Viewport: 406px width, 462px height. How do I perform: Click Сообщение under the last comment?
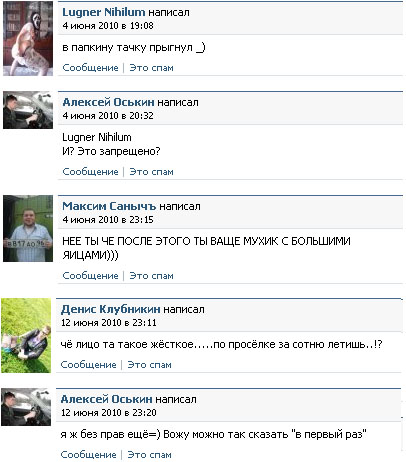pos(88,455)
